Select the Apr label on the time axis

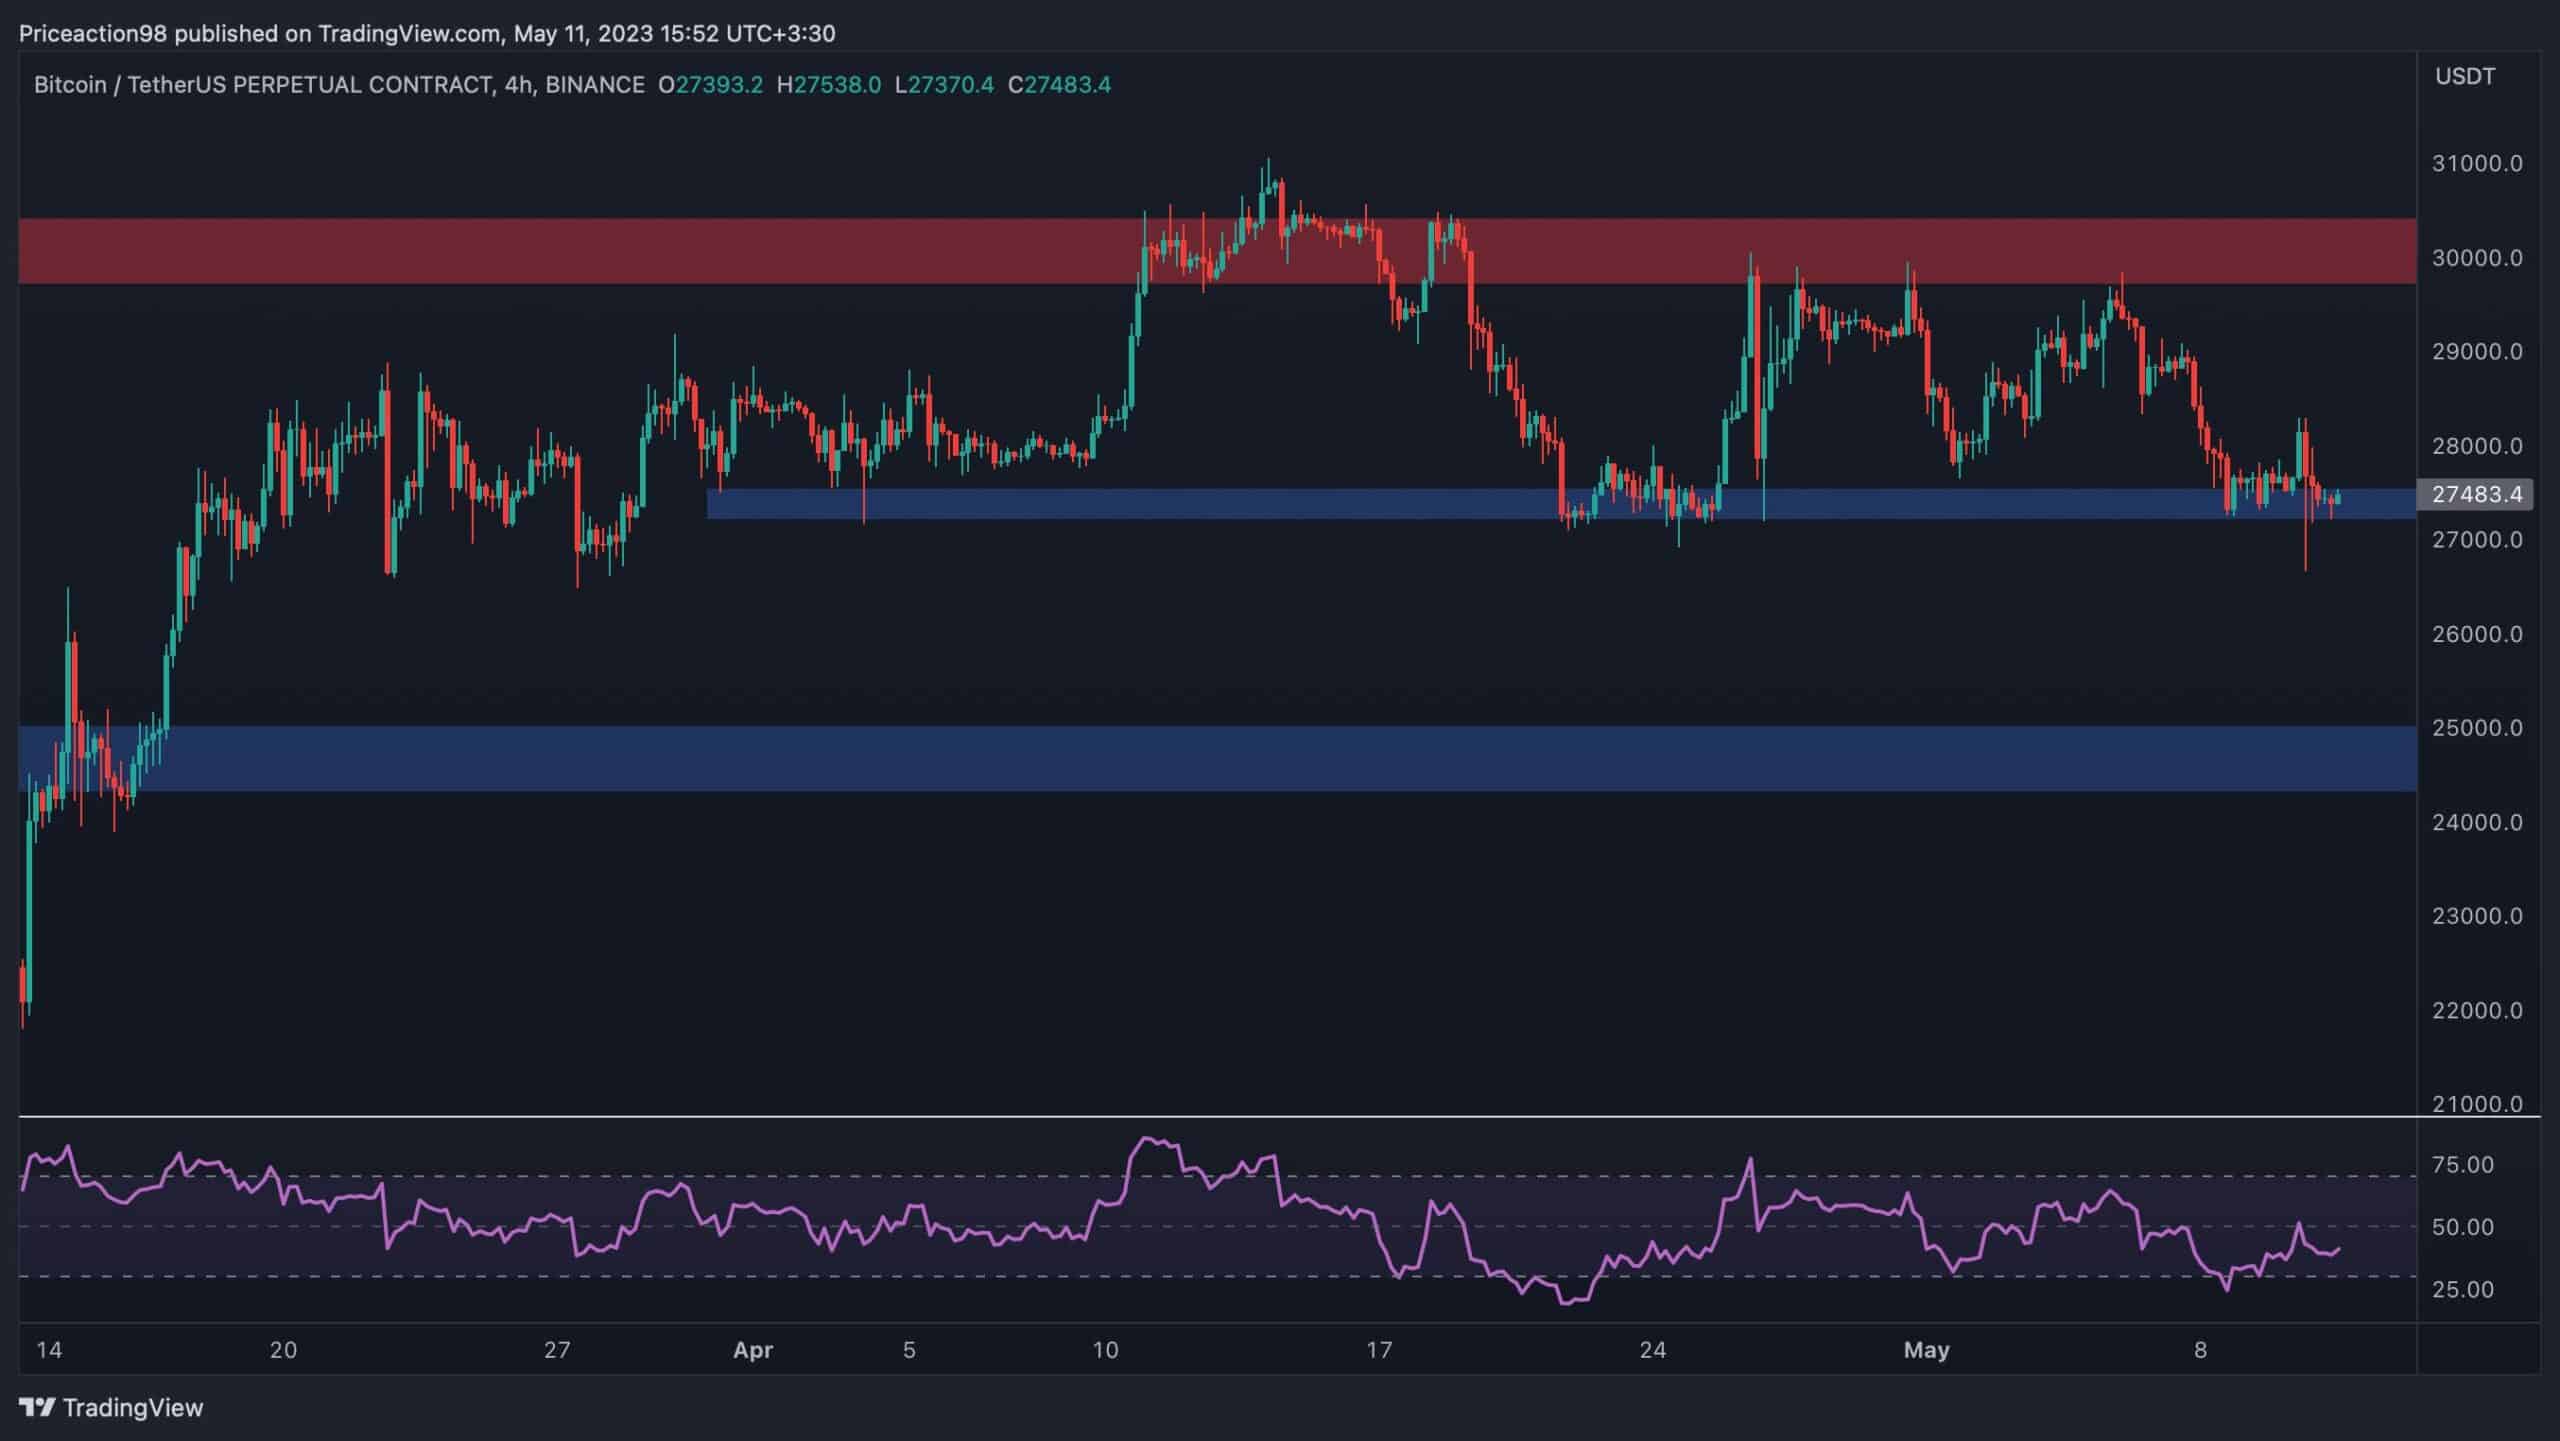752,1349
